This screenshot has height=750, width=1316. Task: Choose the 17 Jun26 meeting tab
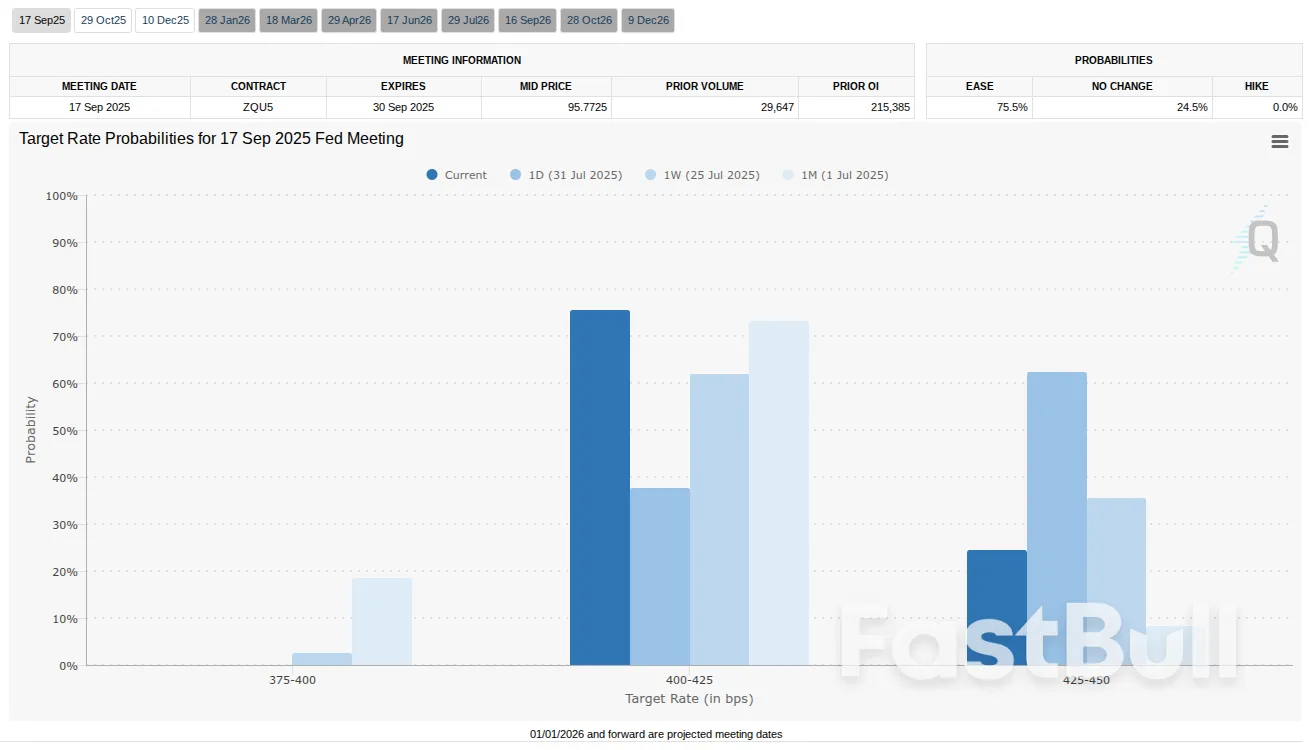408,20
